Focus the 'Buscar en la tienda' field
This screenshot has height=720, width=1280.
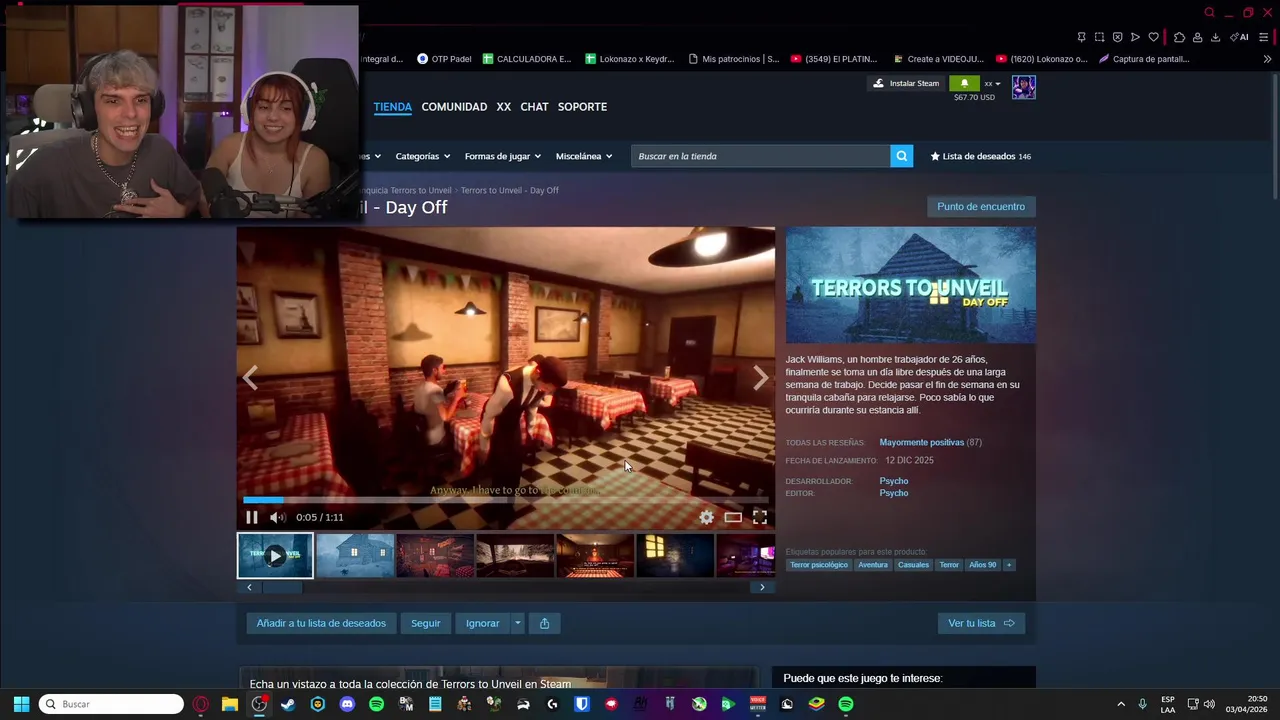point(760,156)
